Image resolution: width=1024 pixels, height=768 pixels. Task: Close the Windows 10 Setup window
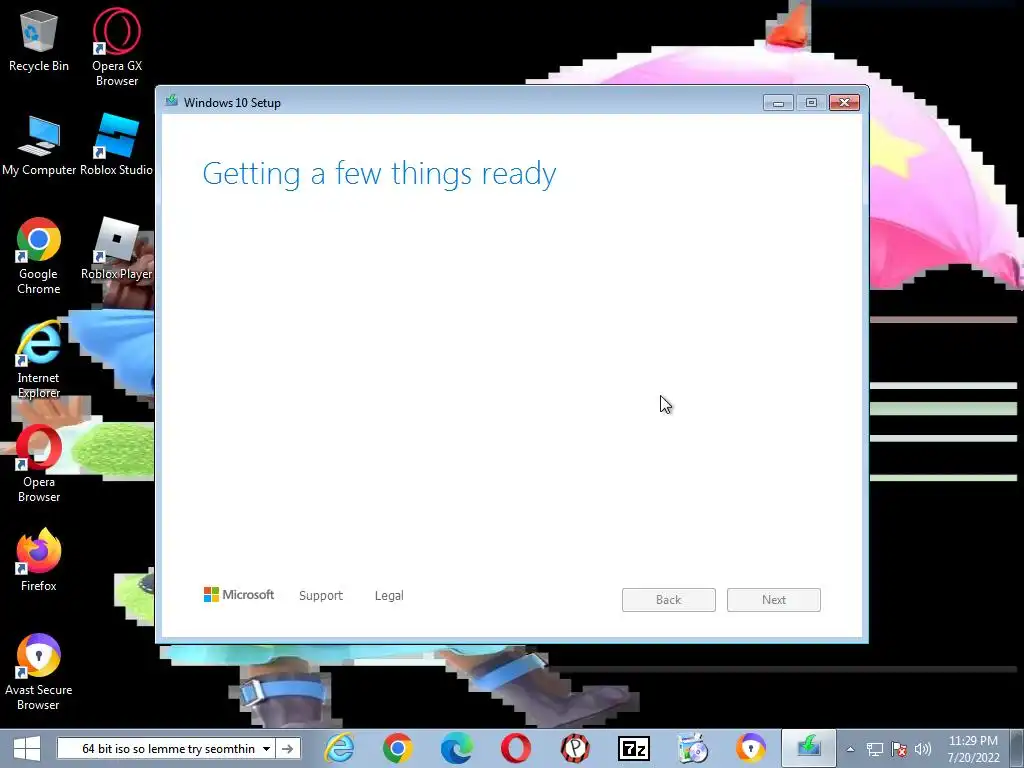pyautogui.click(x=844, y=103)
